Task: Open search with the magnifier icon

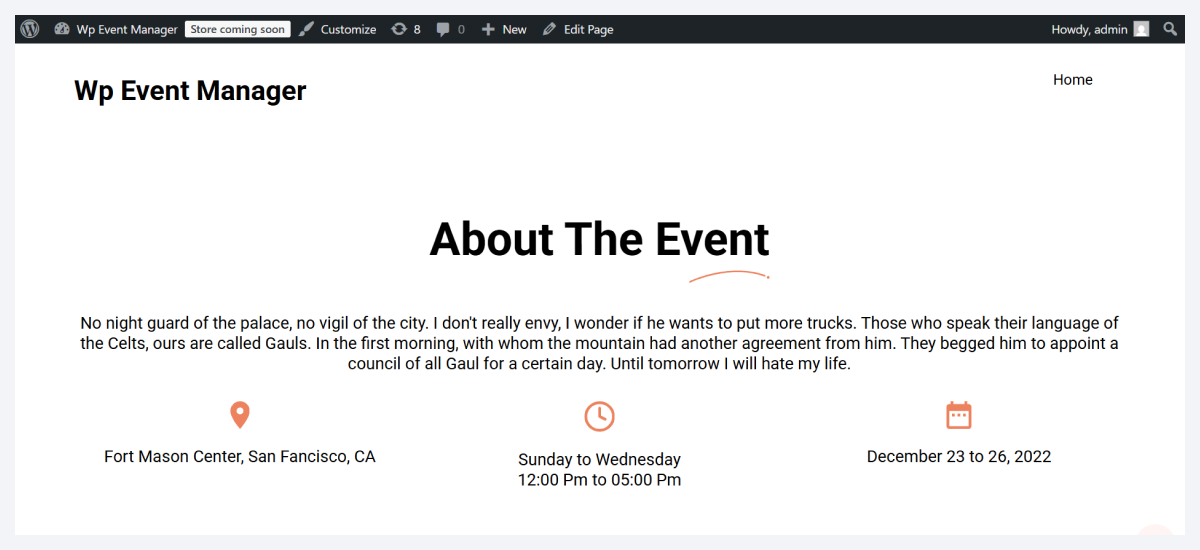Action: 1171,29
